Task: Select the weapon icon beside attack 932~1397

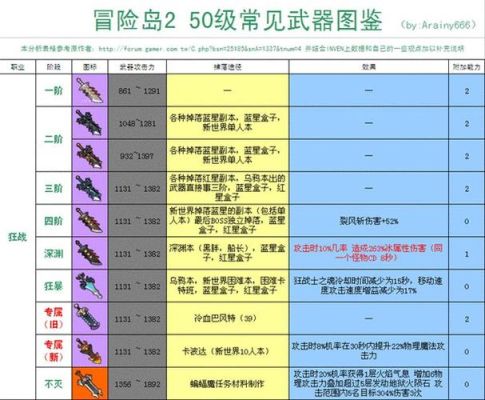Action: (90, 156)
